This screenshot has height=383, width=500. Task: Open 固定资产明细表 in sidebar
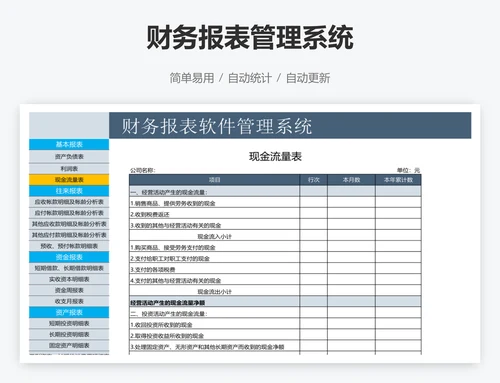point(69,345)
